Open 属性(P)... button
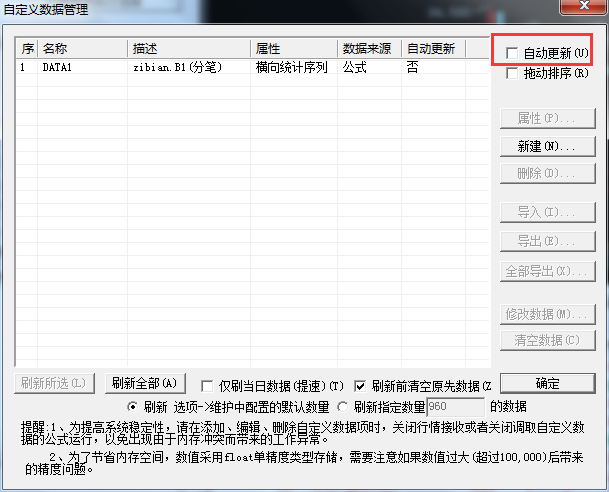This screenshot has width=609, height=492. [x=548, y=118]
